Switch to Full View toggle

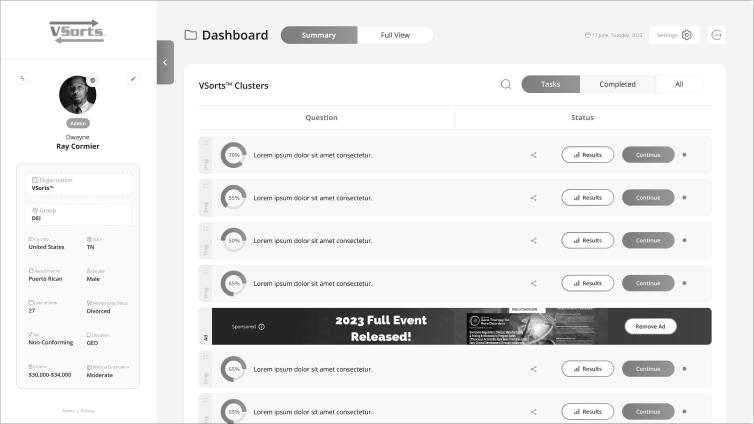(x=395, y=35)
